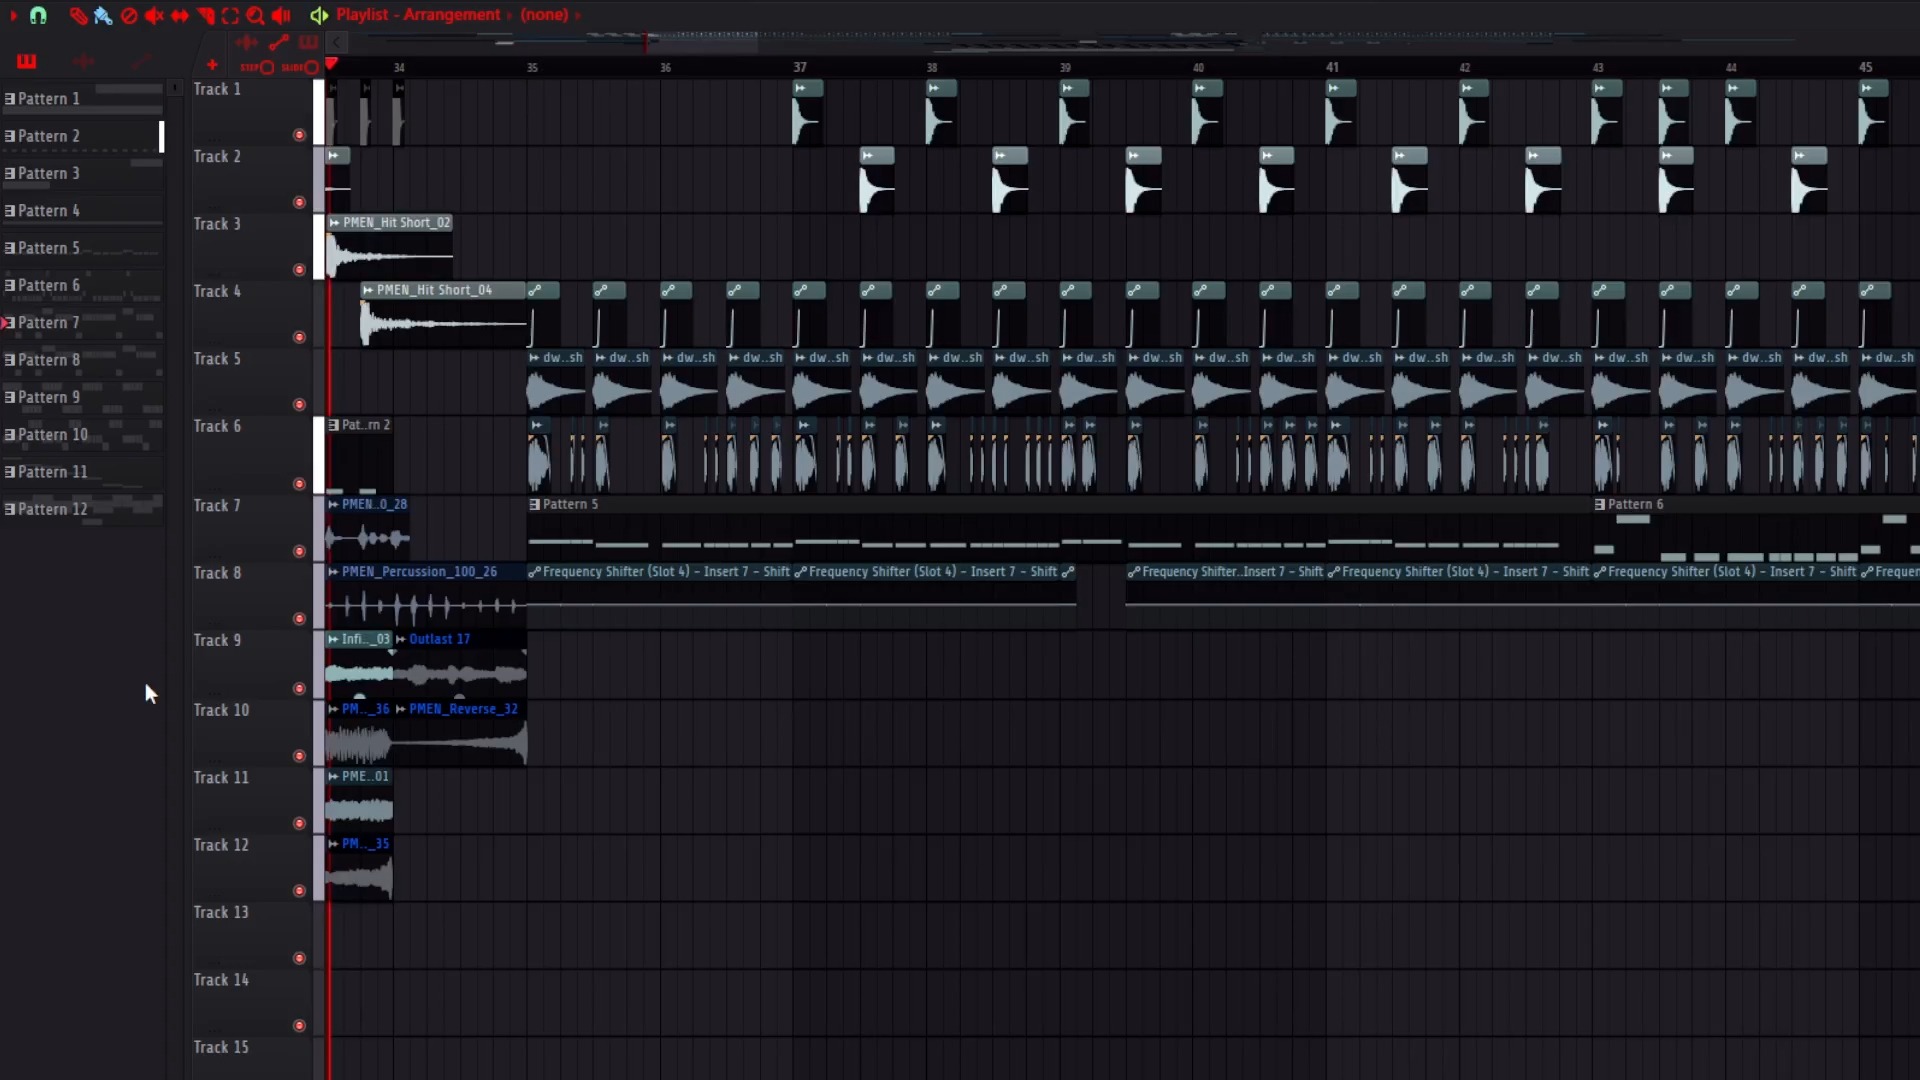Select the Track 6 header label
Image resolution: width=1920 pixels, height=1080 pixels.
click(x=217, y=426)
